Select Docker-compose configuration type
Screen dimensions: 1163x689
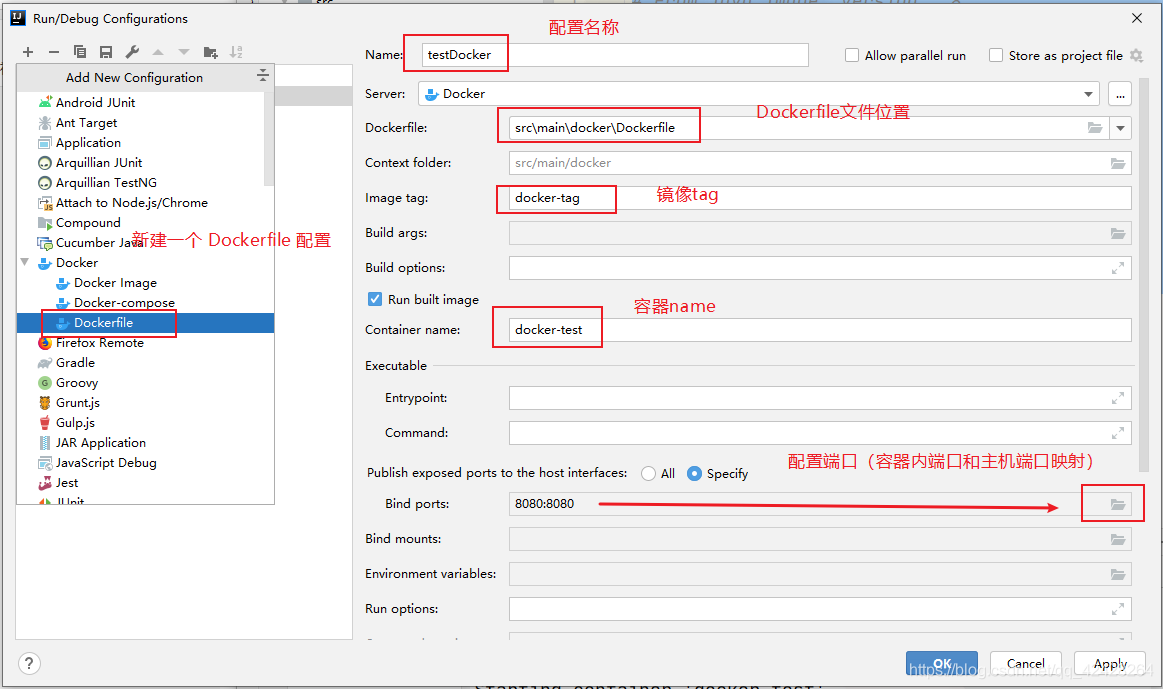[112, 303]
